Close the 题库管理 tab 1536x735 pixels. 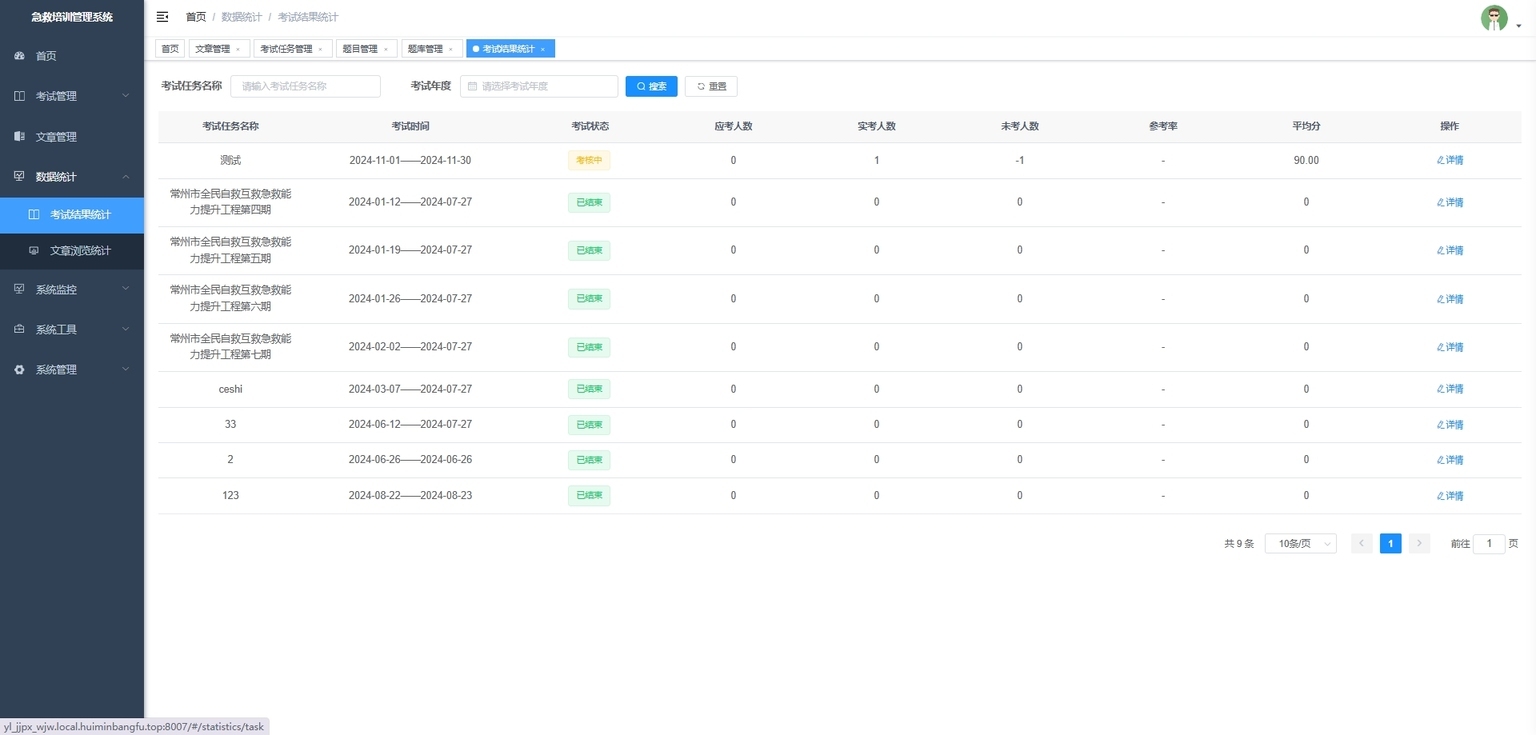click(450, 49)
